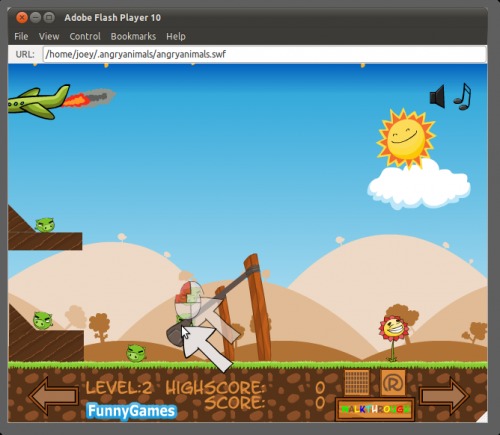Click the WALKTHROUGH button
500x435 pixels.
coord(375,409)
